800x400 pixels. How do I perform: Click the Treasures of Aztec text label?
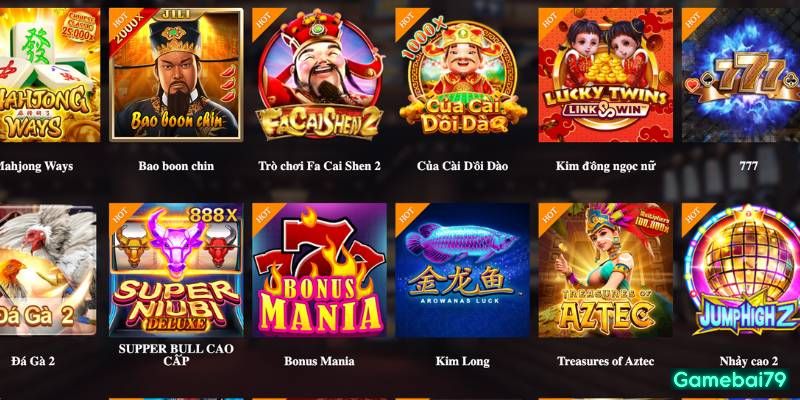coord(606,361)
